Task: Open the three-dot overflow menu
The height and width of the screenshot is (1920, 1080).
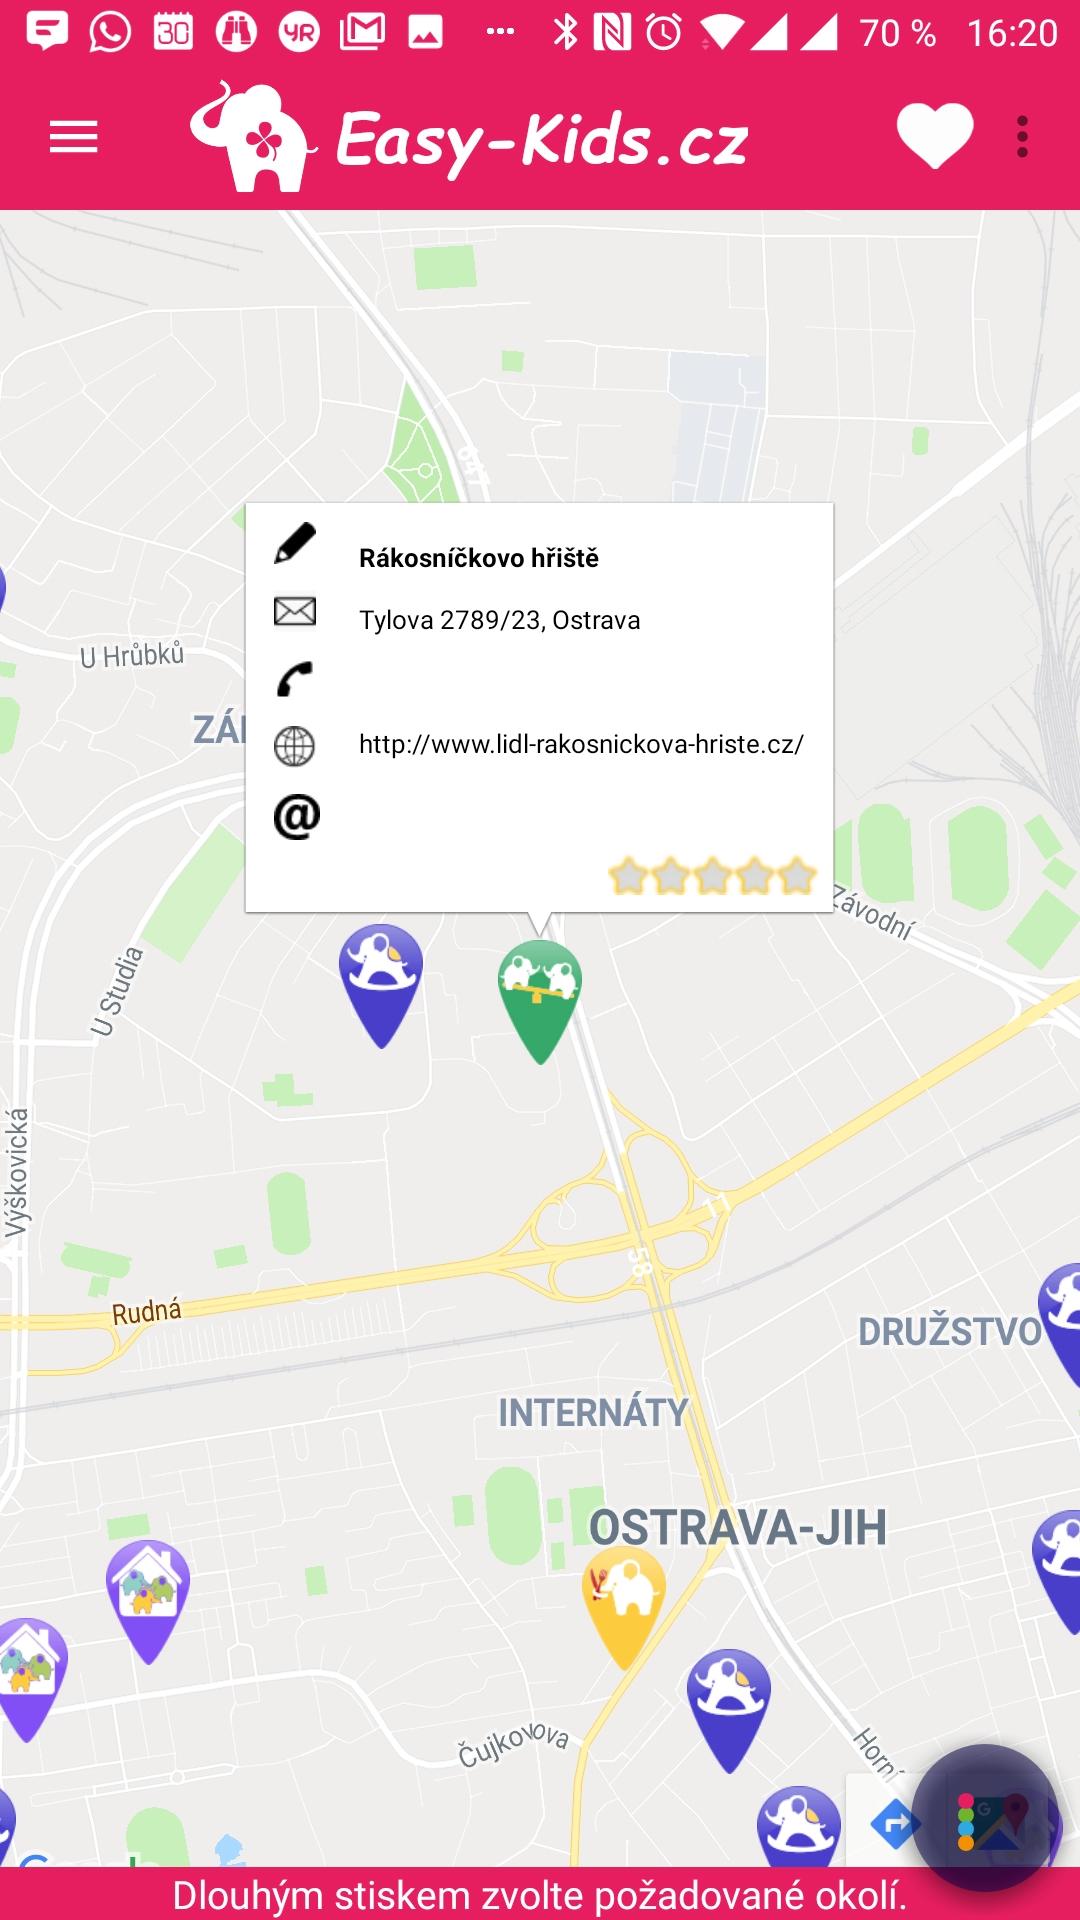Action: 1022,137
